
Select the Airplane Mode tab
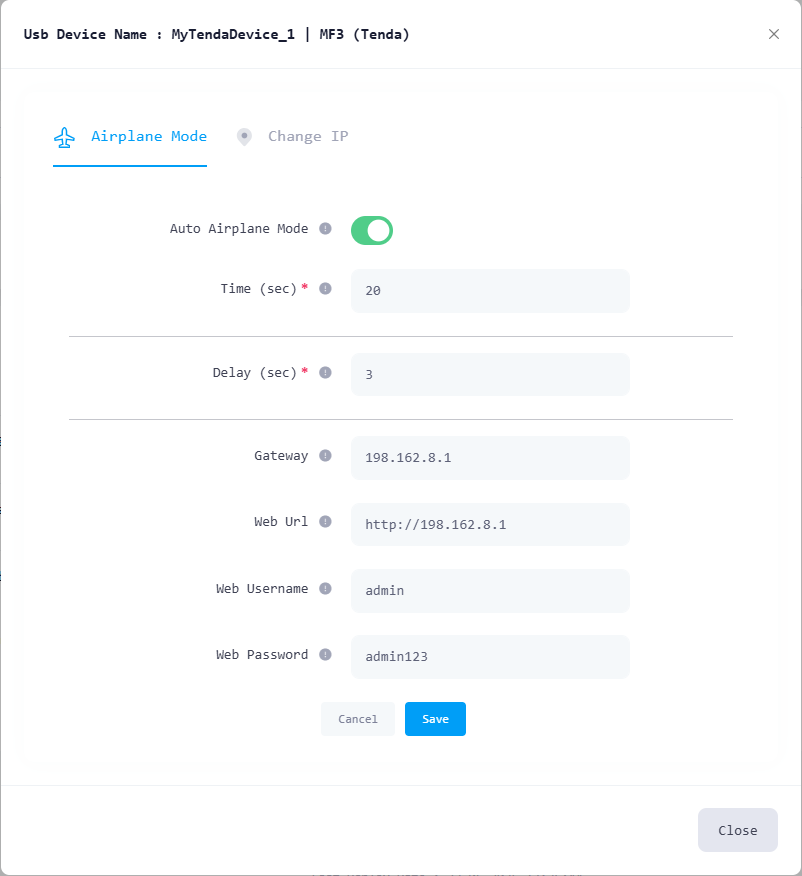(x=130, y=137)
